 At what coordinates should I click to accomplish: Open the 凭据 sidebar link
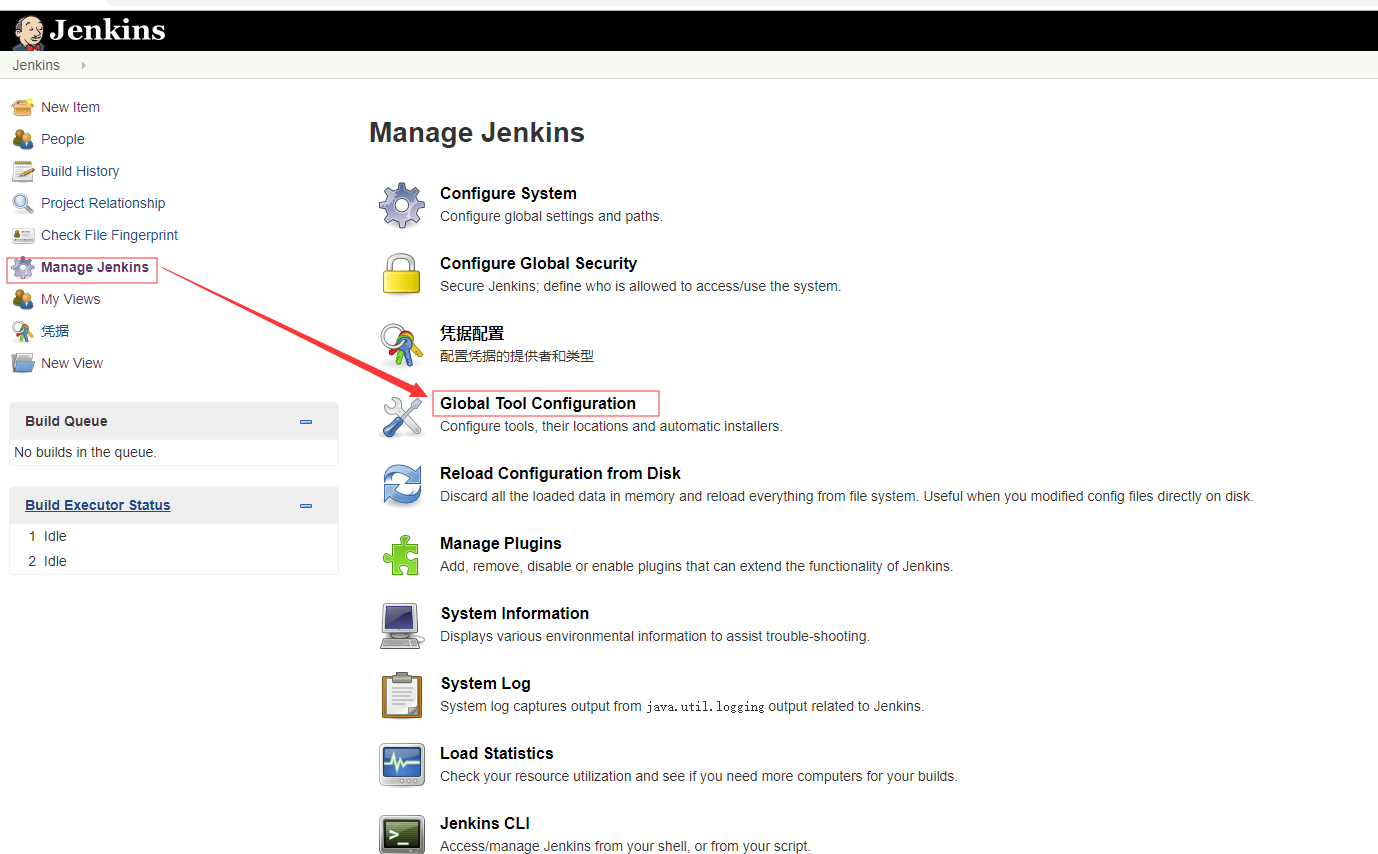coord(55,331)
